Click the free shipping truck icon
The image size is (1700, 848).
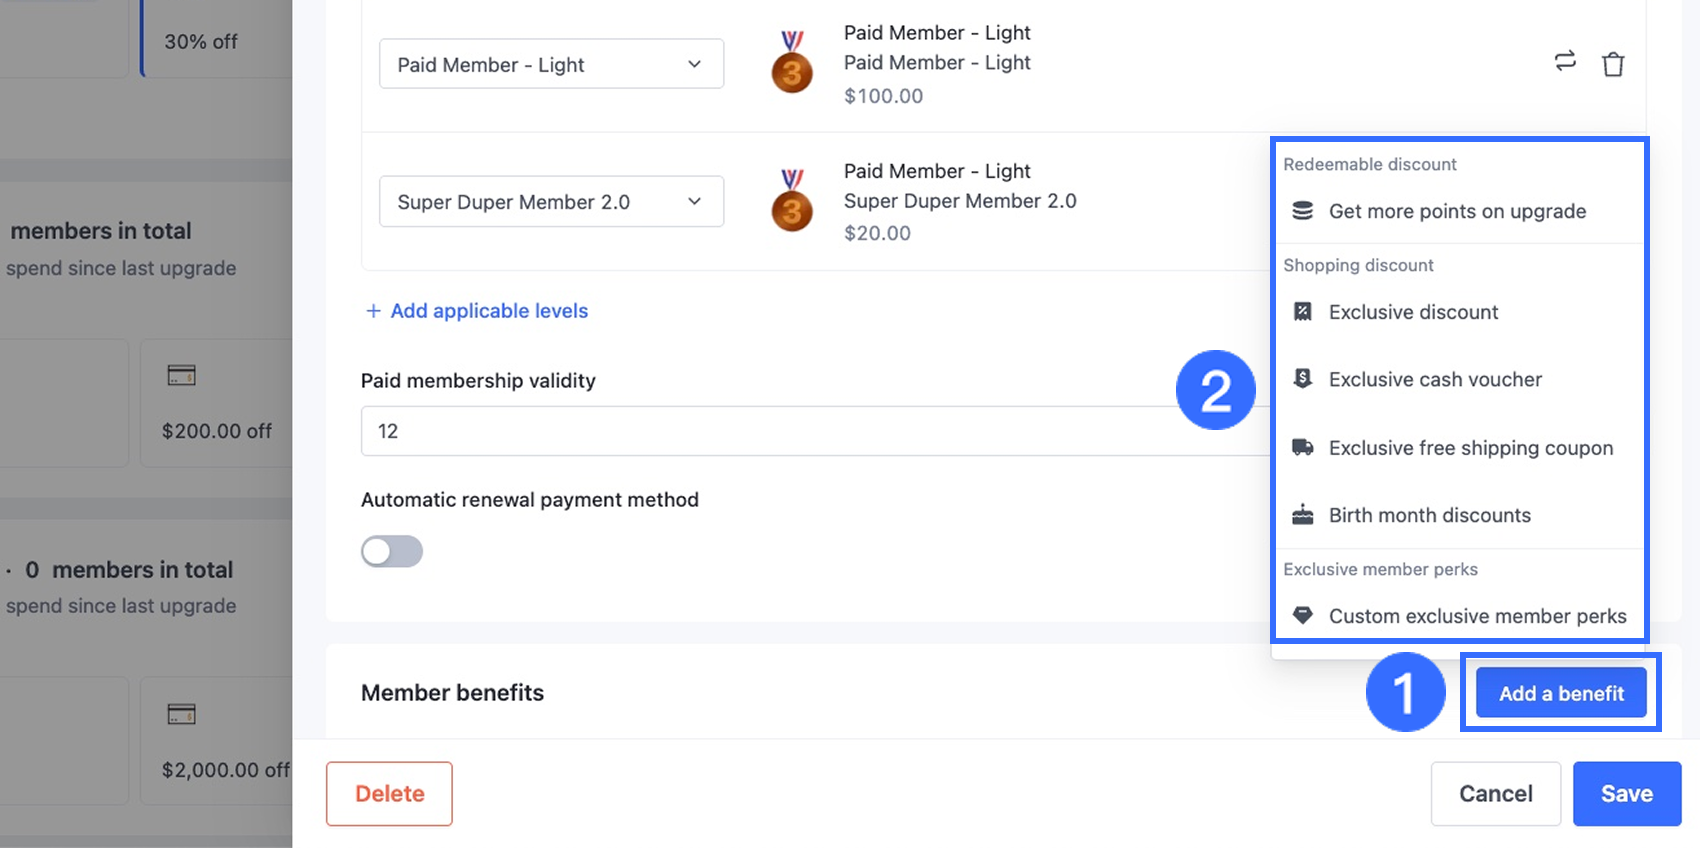tap(1302, 447)
